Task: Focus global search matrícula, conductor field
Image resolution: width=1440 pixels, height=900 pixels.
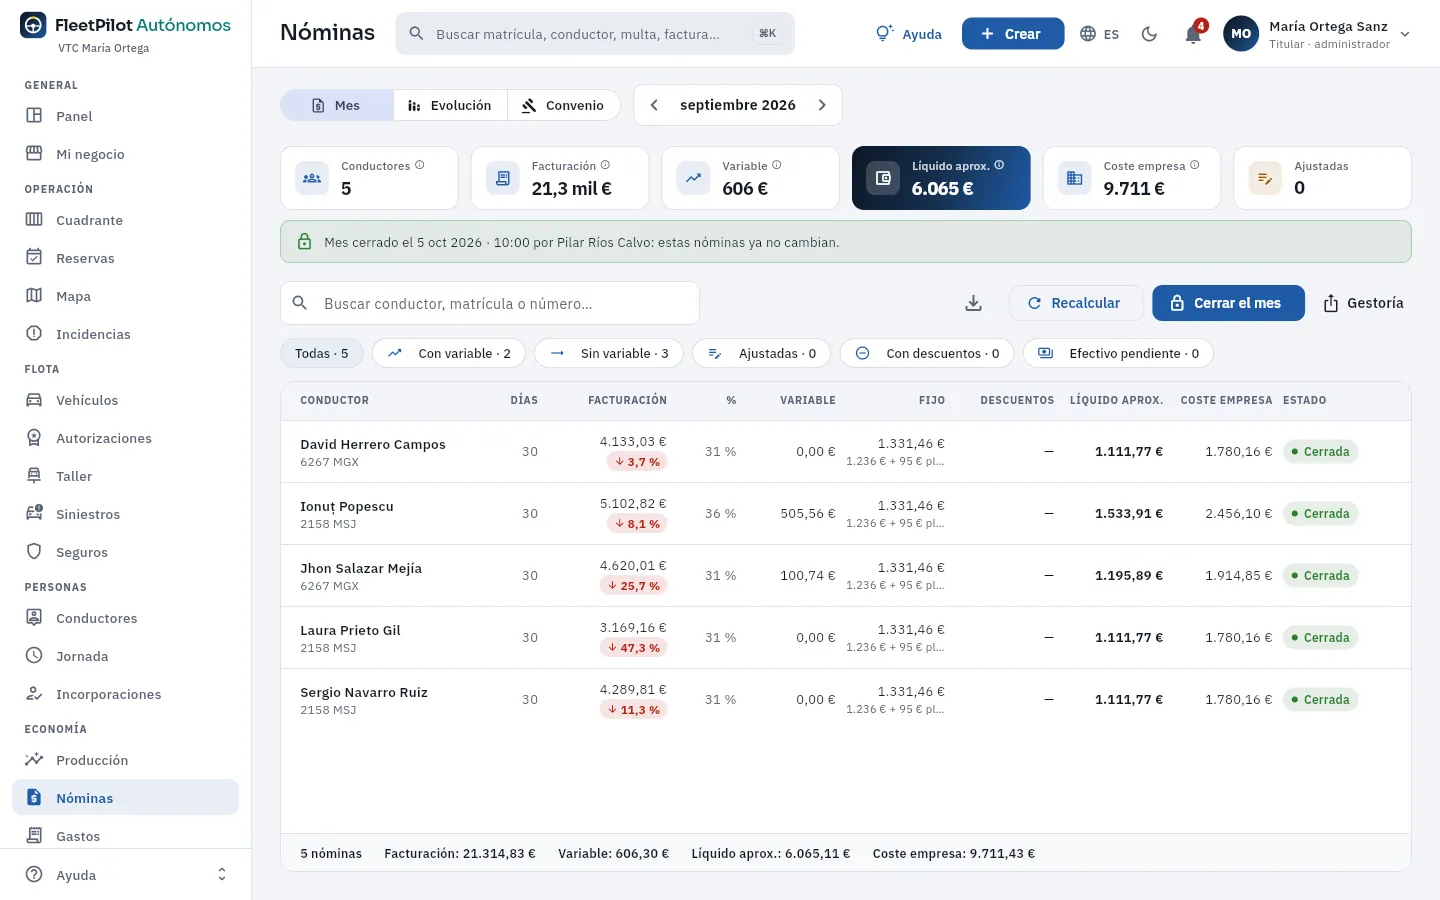Action: point(595,34)
